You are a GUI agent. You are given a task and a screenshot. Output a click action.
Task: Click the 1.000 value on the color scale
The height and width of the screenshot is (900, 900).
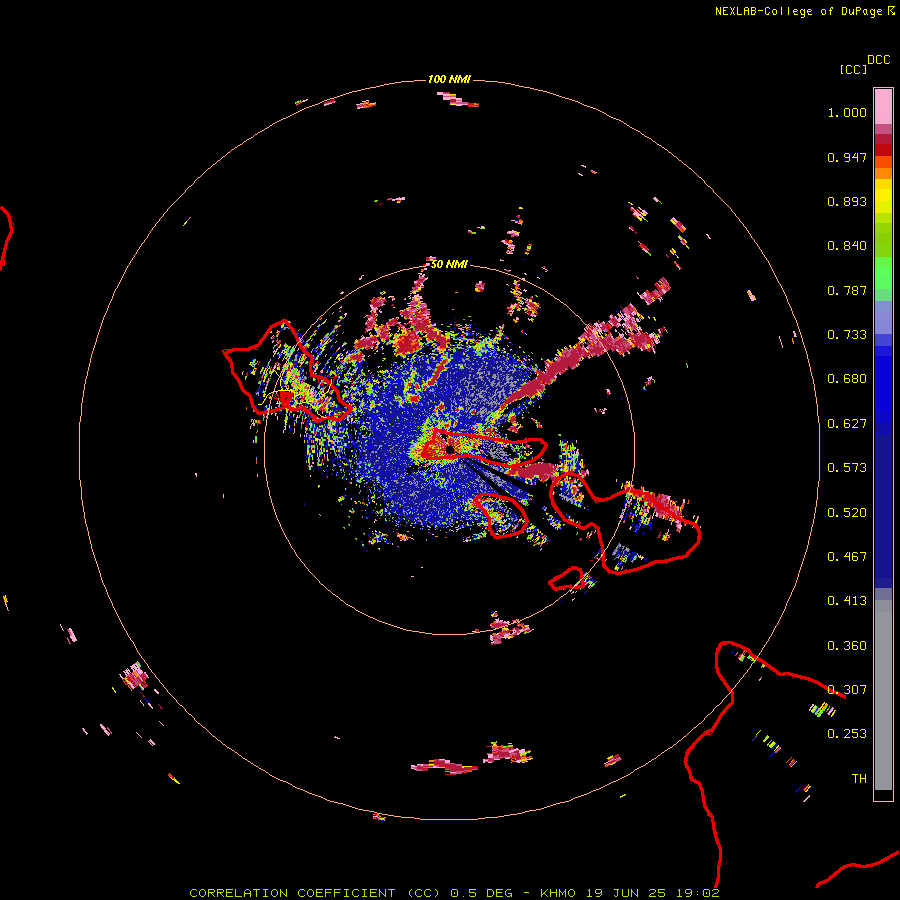[847, 112]
